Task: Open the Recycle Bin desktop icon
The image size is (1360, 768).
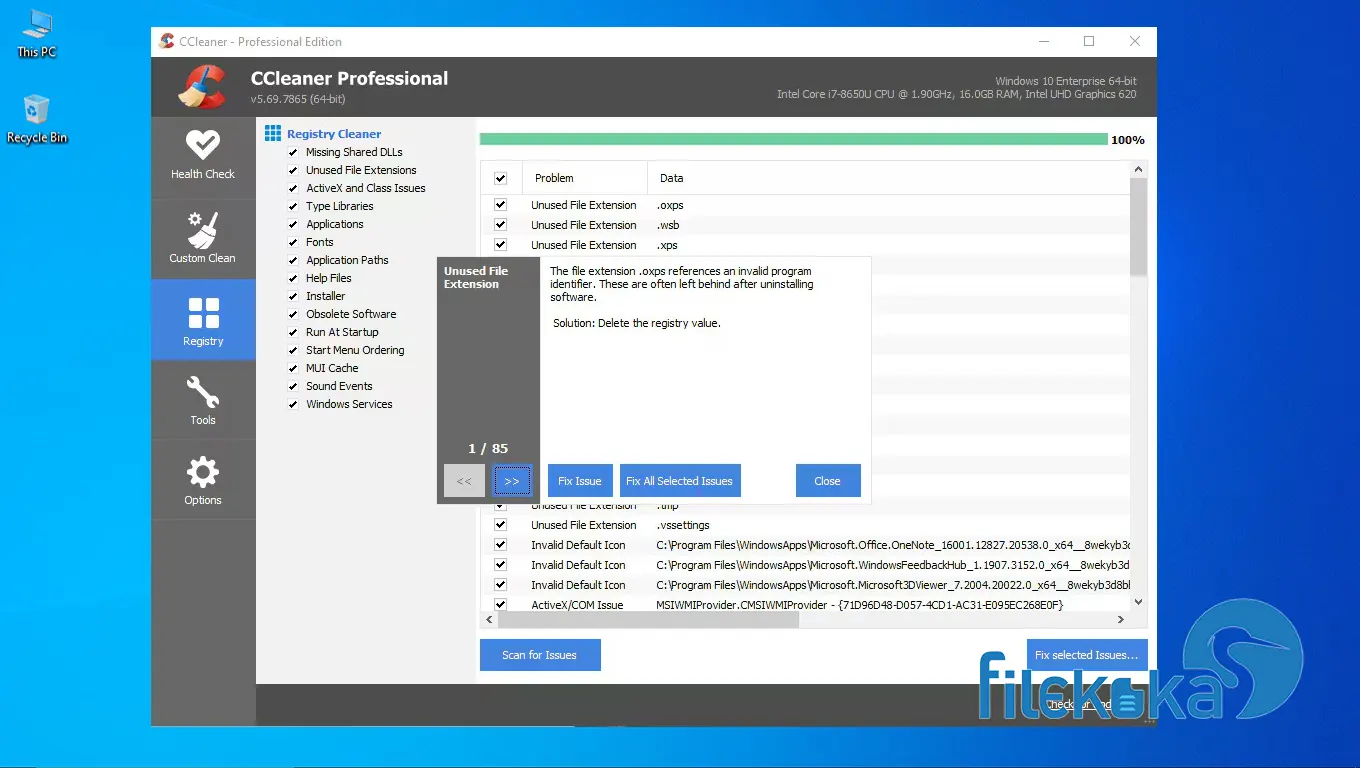Action: click(37, 119)
